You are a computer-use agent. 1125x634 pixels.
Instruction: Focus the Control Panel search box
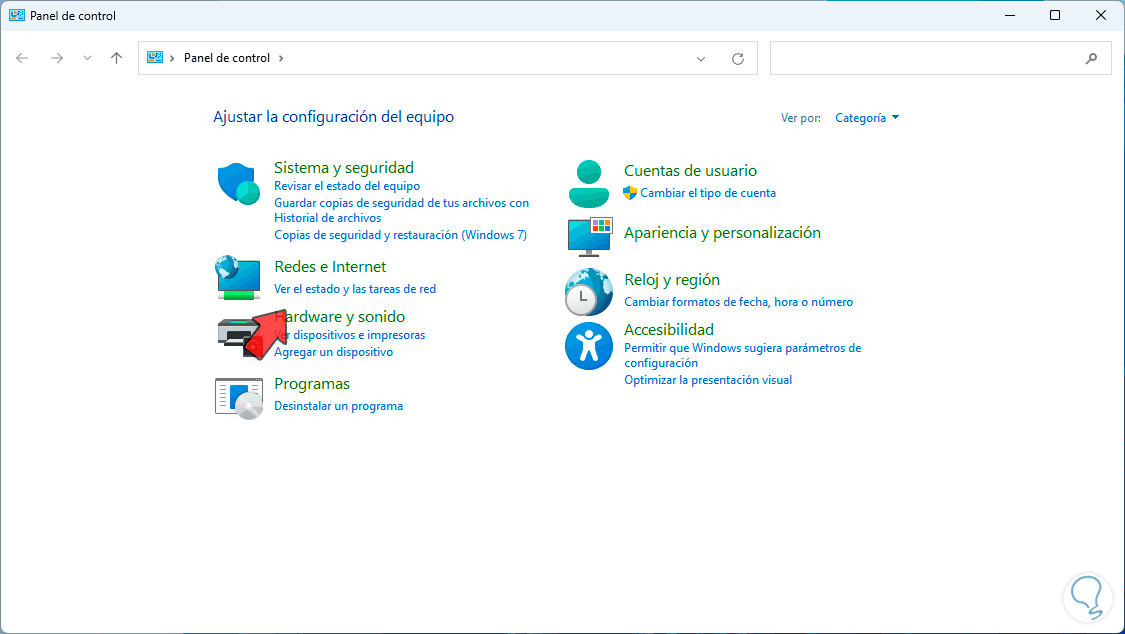(x=941, y=58)
